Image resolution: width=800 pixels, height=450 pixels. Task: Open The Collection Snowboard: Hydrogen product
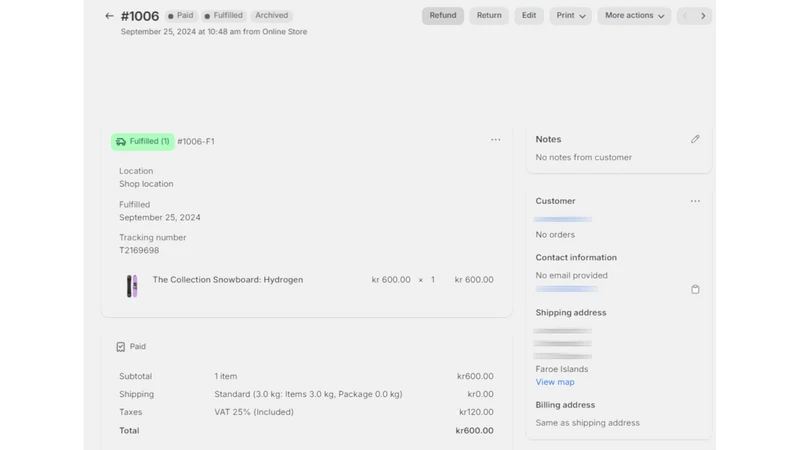pos(228,280)
